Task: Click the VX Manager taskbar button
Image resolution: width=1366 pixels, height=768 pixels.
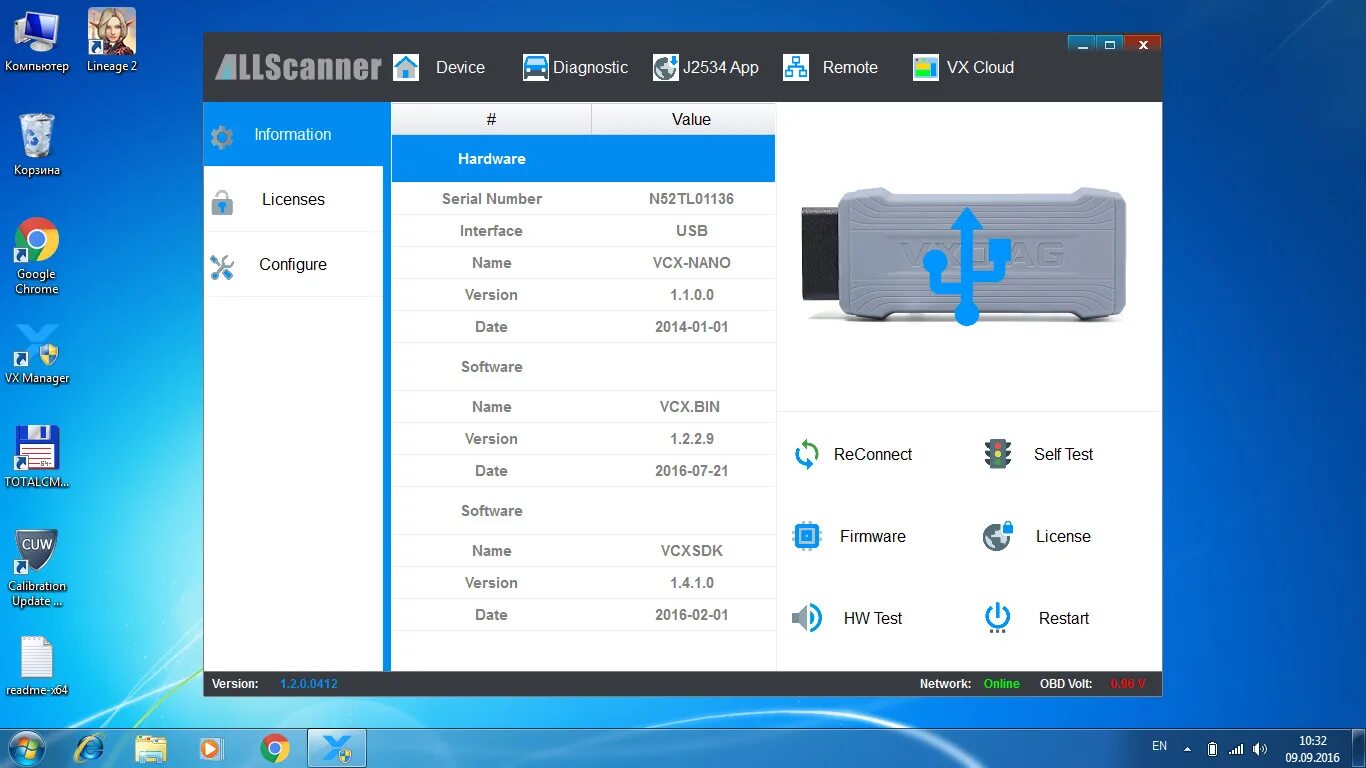Action: coord(337,748)
